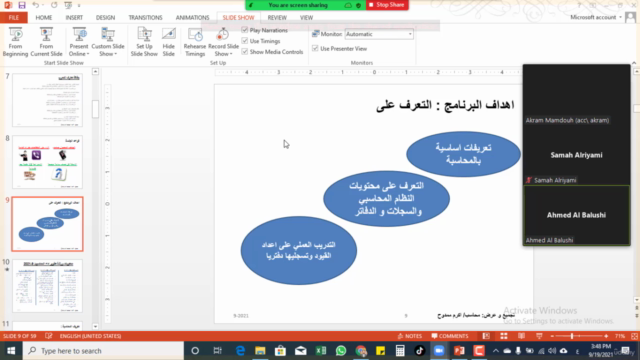640x360 pixels.
Task: Switch to the HOME tab
Action: (44, 18)
